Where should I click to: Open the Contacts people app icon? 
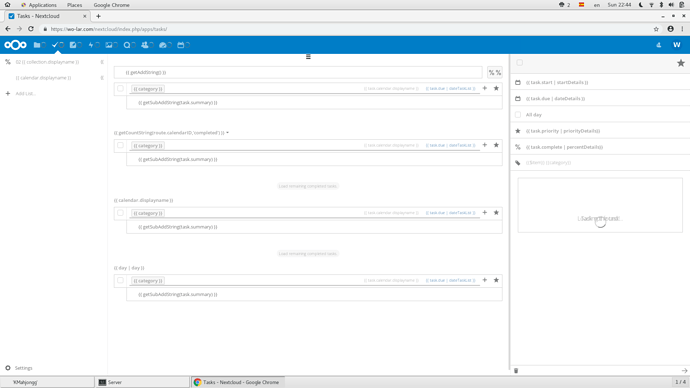(145, 45)
